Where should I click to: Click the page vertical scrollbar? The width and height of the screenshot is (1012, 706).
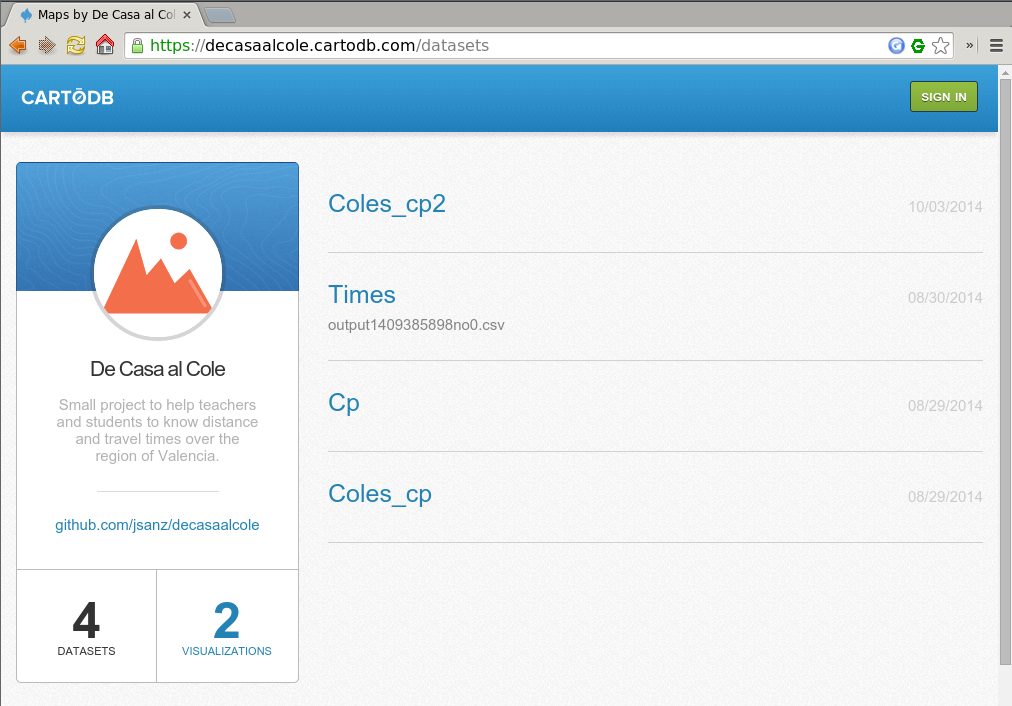click(1005, 372)
